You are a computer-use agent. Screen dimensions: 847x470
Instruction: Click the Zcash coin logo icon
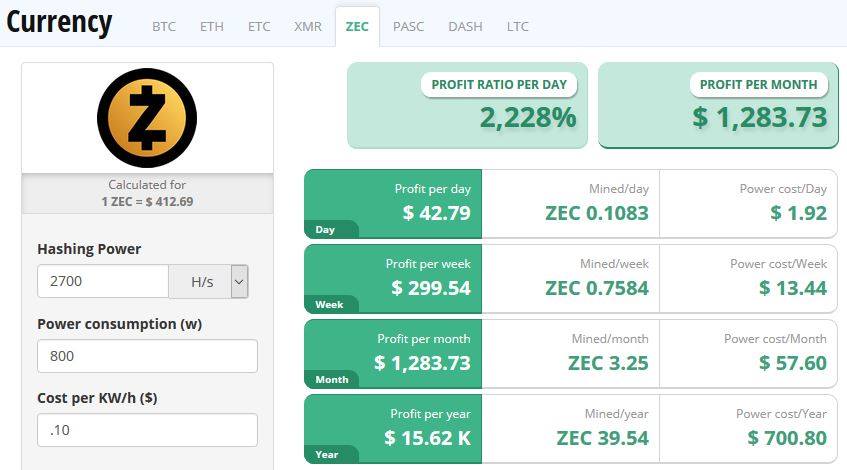point(147,118)
